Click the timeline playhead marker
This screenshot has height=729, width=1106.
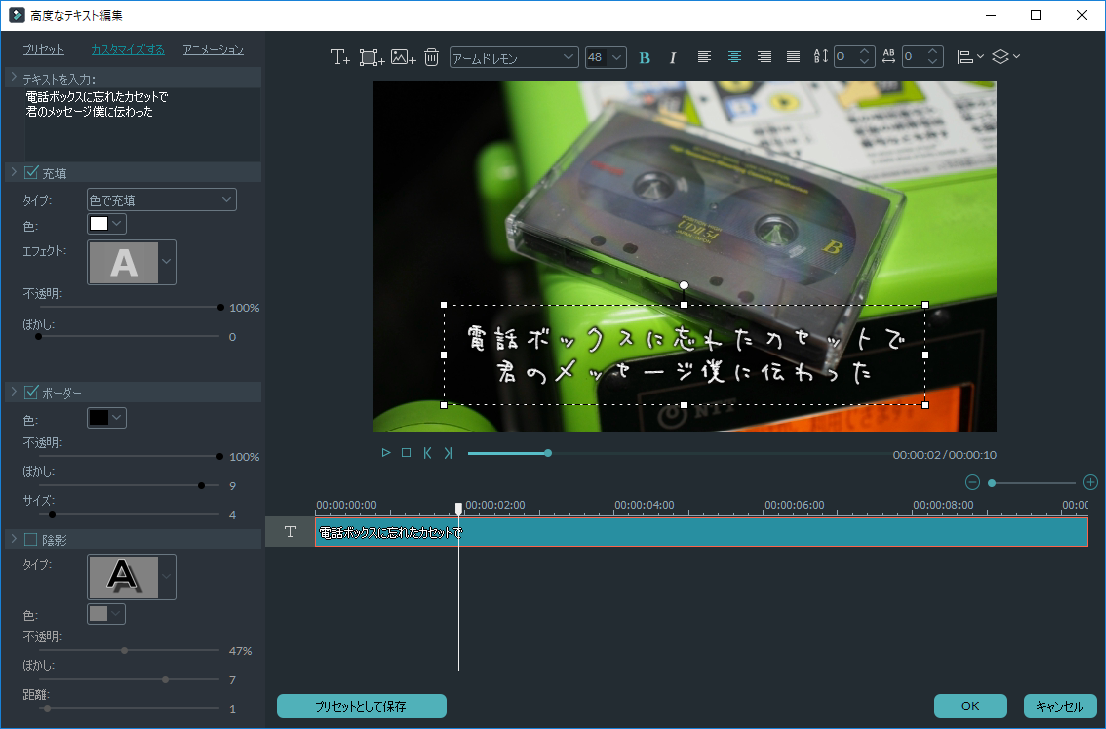(458, 508)
